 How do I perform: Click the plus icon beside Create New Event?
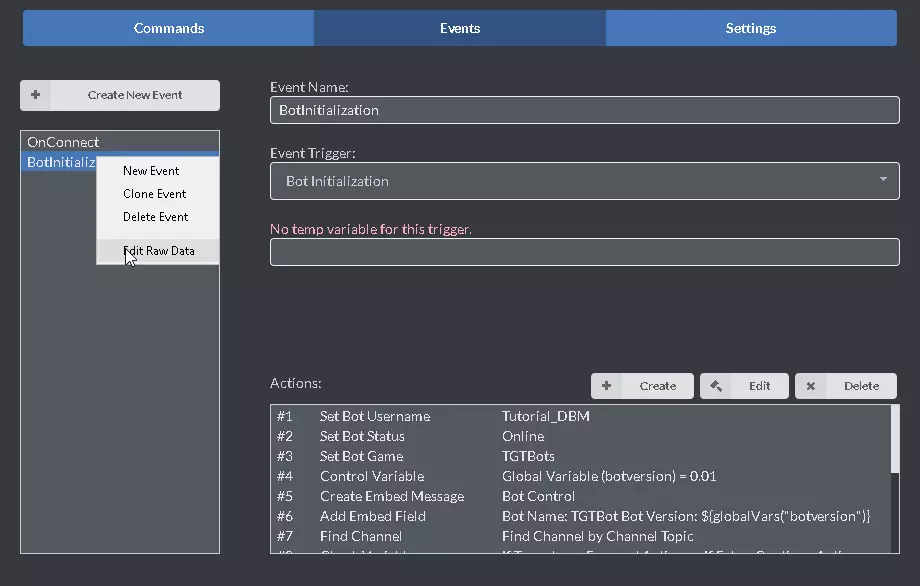36,95
